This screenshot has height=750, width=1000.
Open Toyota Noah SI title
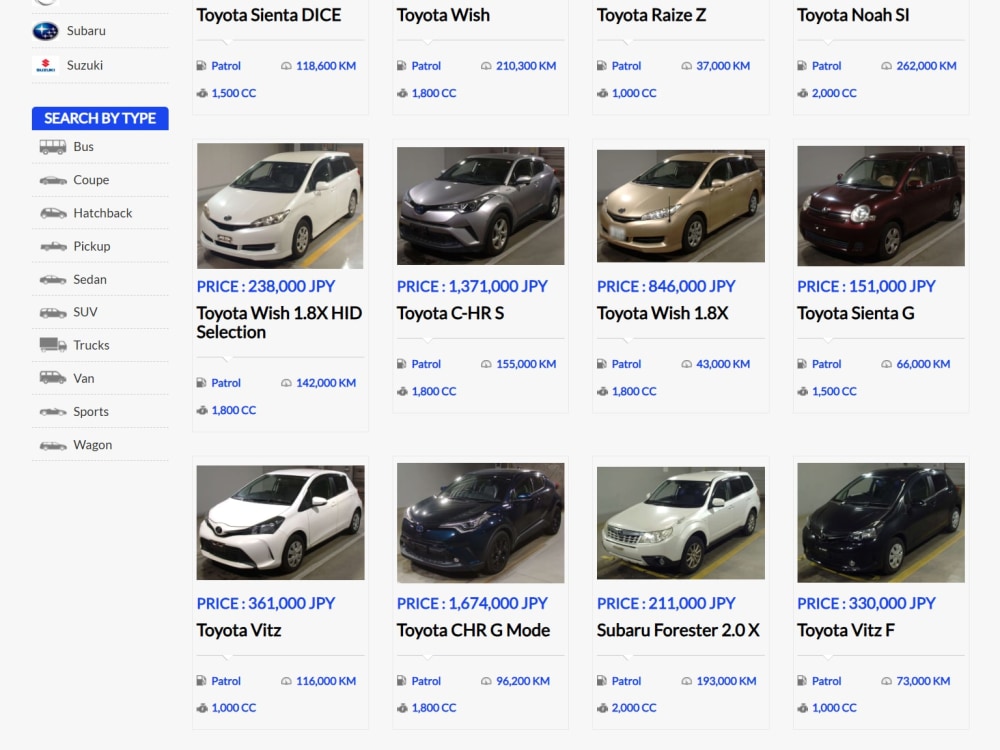coord(853,15)
